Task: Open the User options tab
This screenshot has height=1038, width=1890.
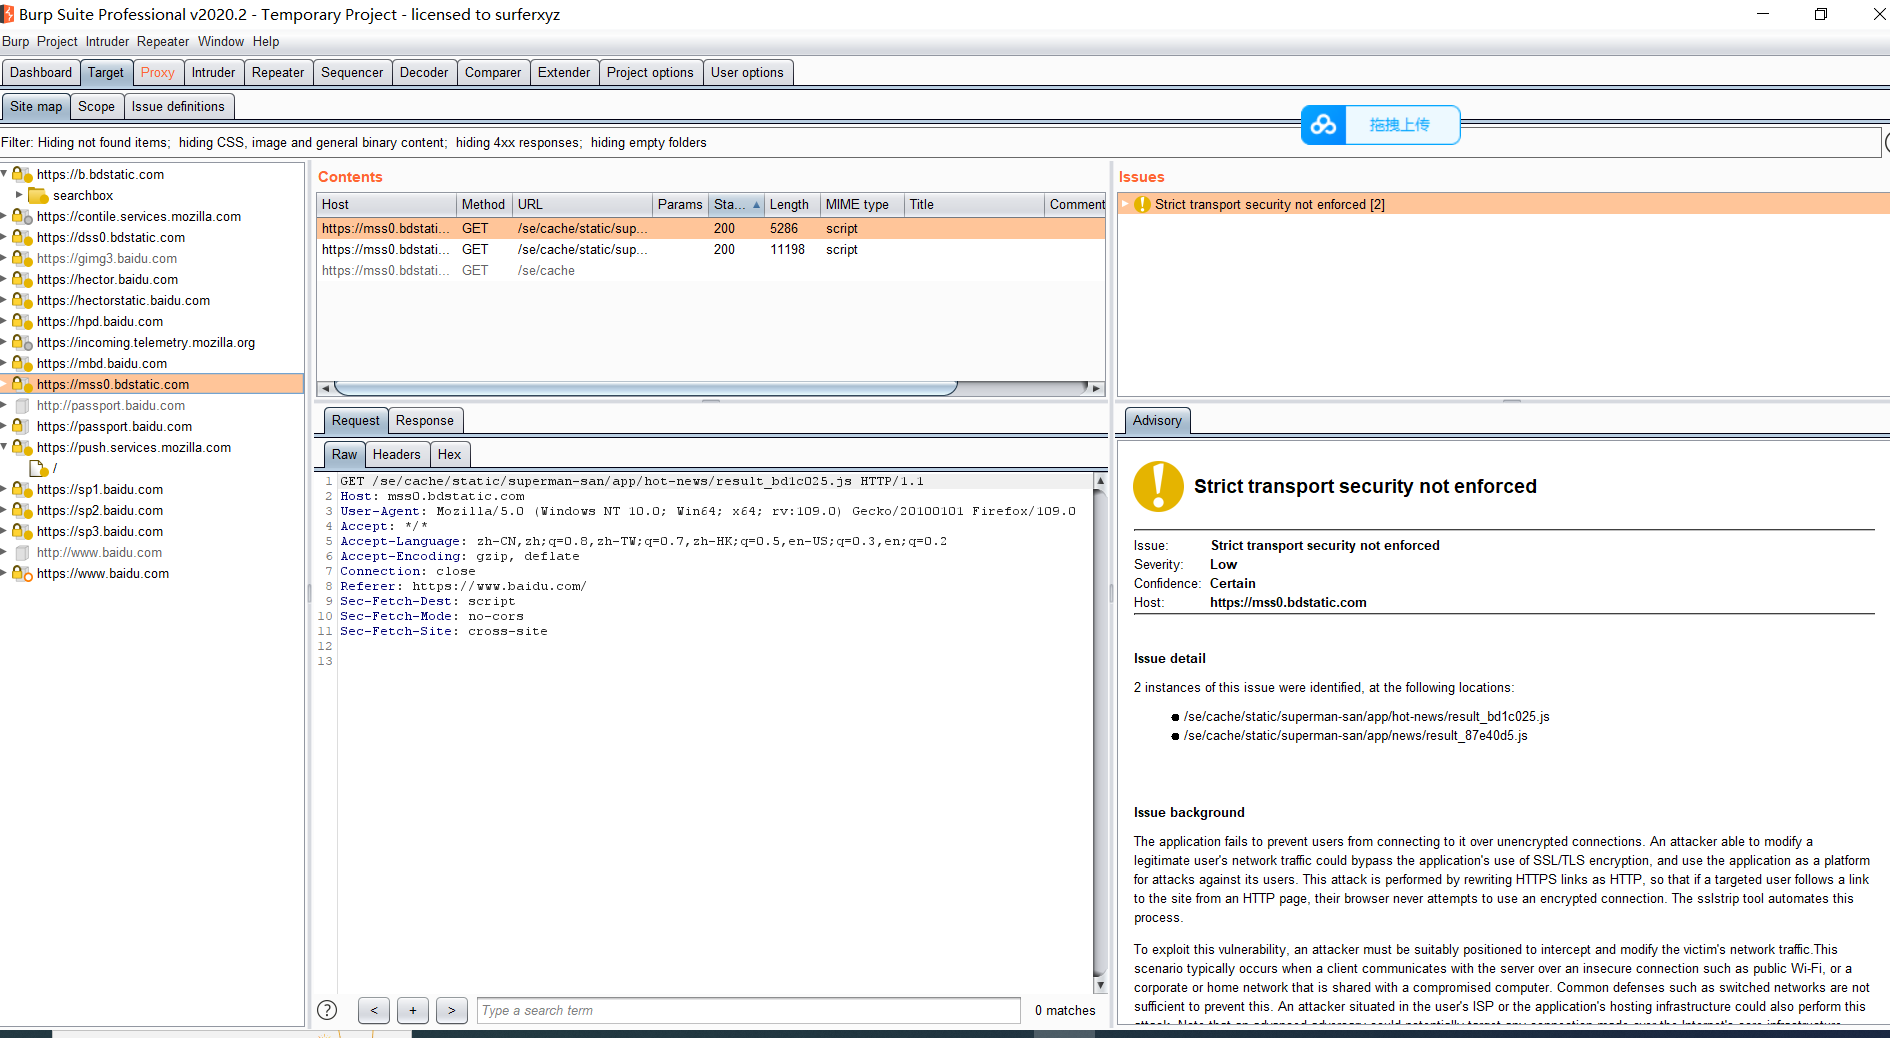Action: coord(747,72)
